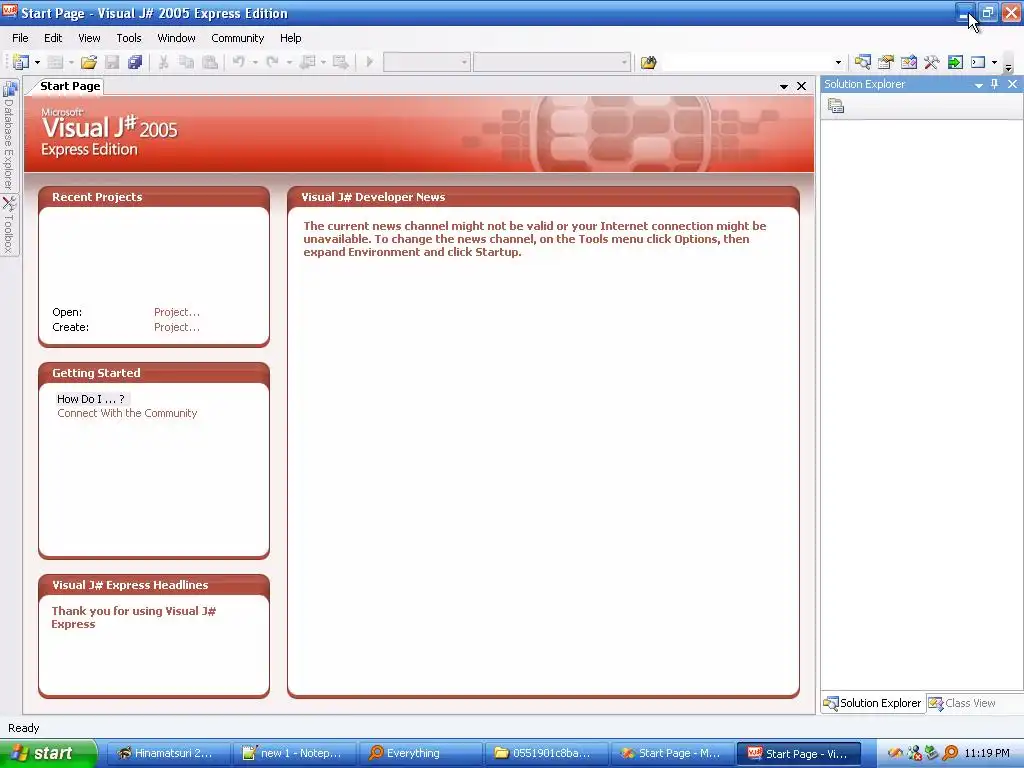Screen dimensions: 1024x768
Task: Click the Properties icon in Solution Explorer toolbar
Action: pyautogui.click(x=836, y=106)
